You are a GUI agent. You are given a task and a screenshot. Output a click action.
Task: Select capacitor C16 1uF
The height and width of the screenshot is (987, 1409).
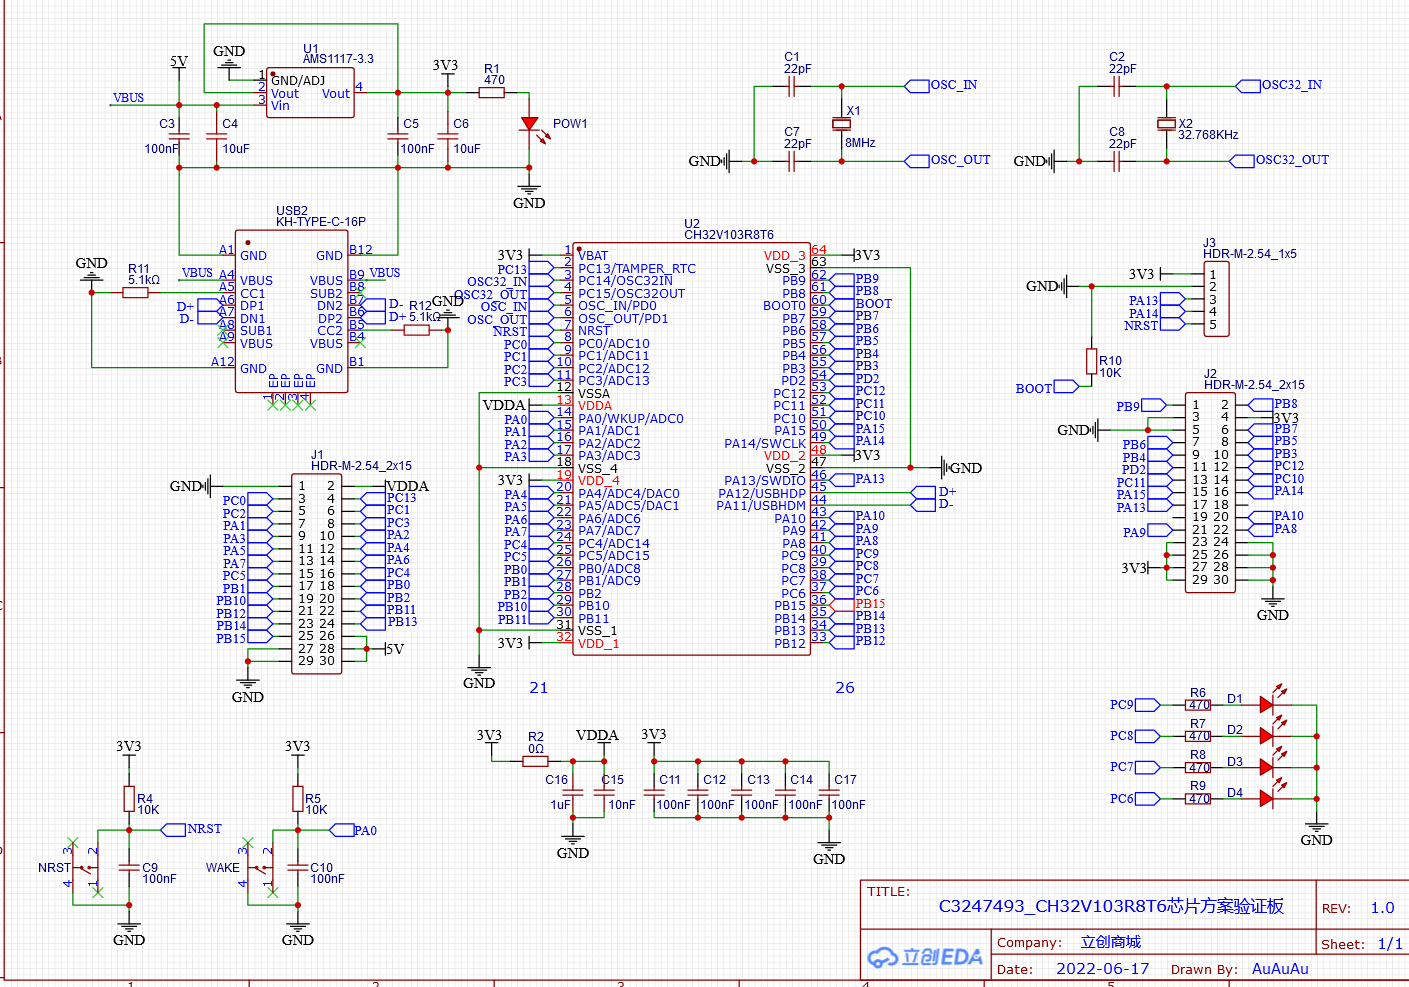573,793
